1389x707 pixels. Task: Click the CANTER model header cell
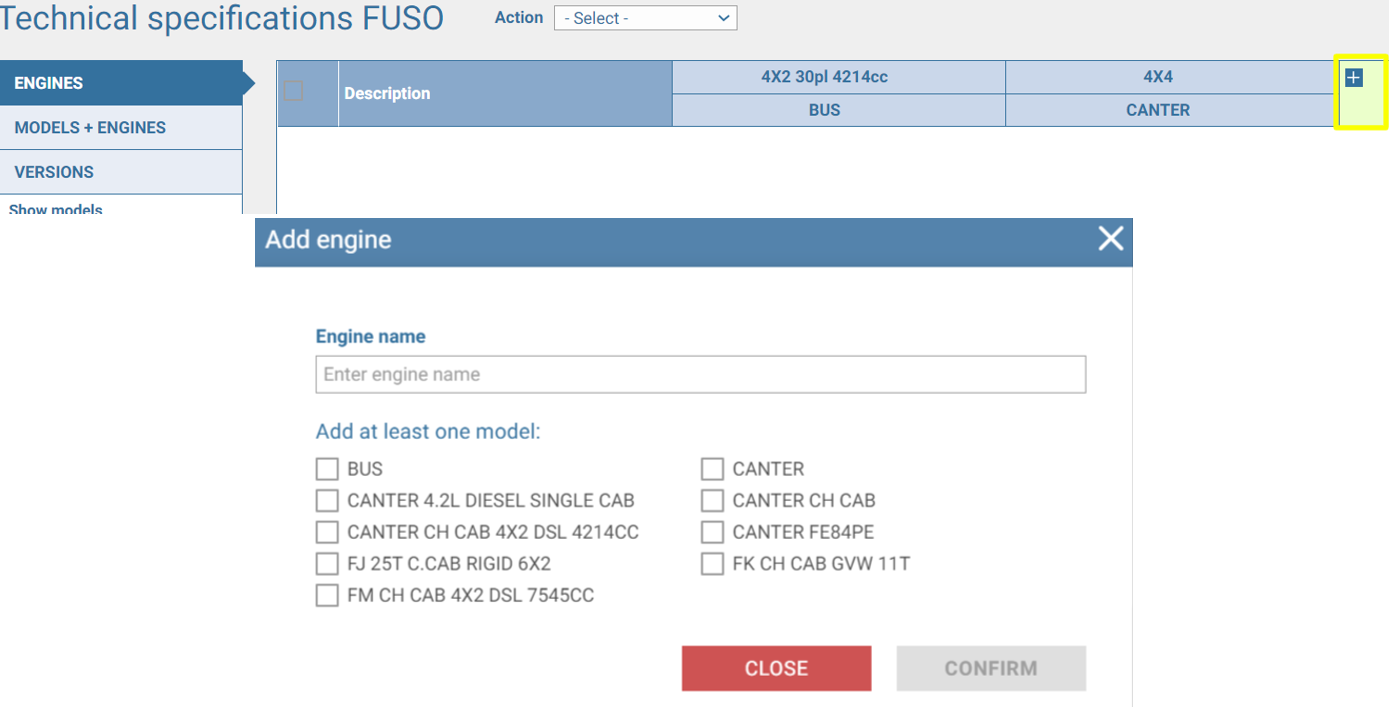[1171, 110]
